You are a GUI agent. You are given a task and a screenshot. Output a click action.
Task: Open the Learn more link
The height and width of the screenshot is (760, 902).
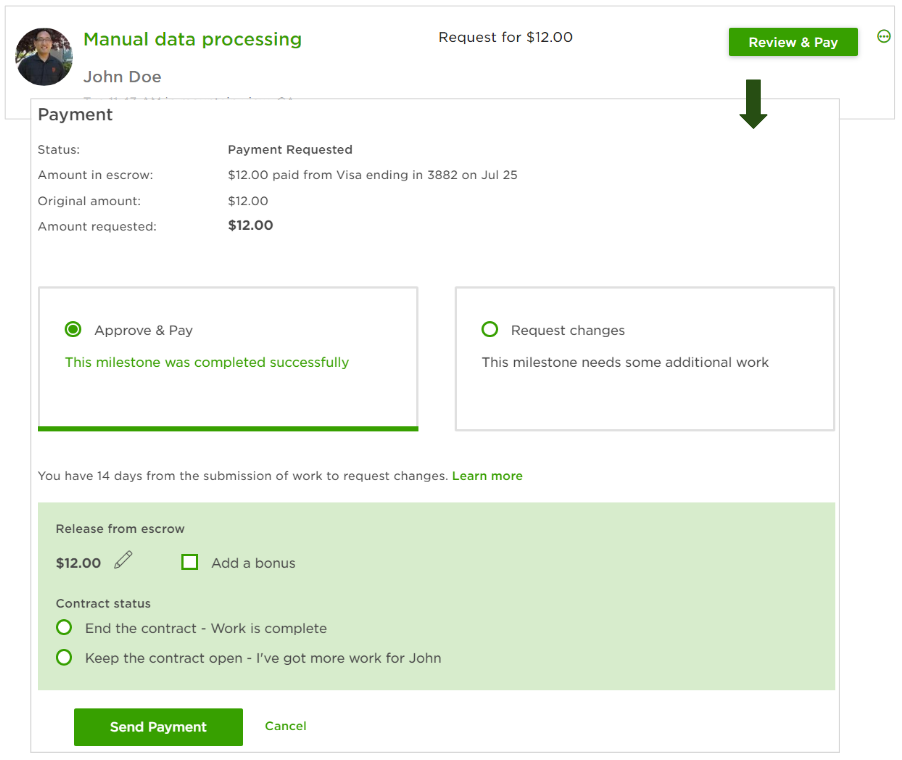pyautogui.click(x=487, y=476)
